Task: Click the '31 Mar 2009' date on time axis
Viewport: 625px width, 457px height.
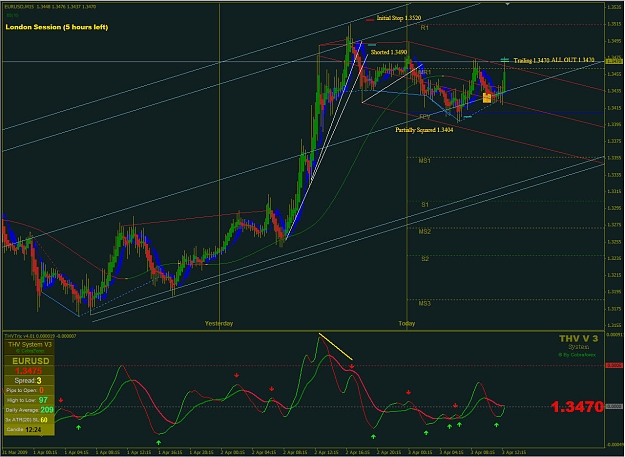Action: 13,452
